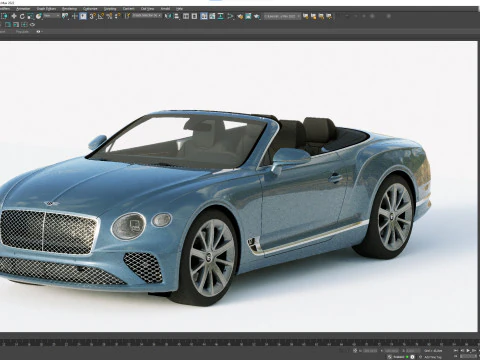Click the Next Frame playback button
This screenshot has width=480, height=360.
(x=474, y=351)
